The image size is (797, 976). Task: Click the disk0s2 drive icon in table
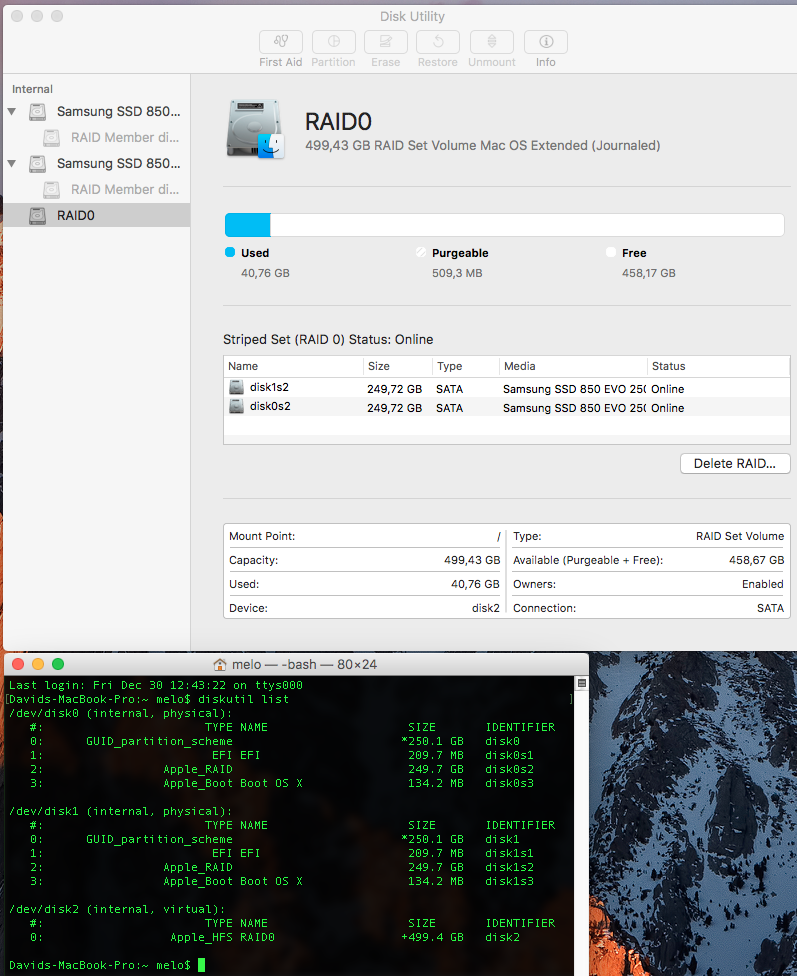click(237, 406)
